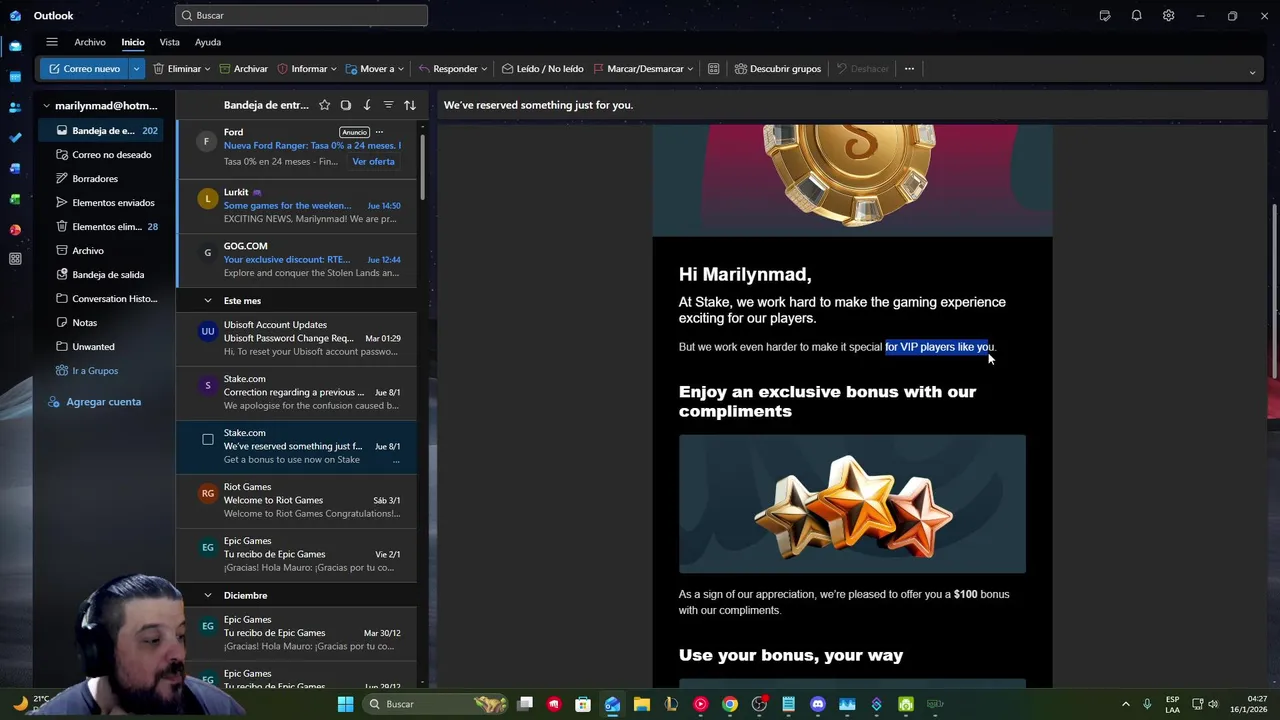1280x720 pixels.
Task: Open the Mover a dropdown
Action: (x=374, y=69)
